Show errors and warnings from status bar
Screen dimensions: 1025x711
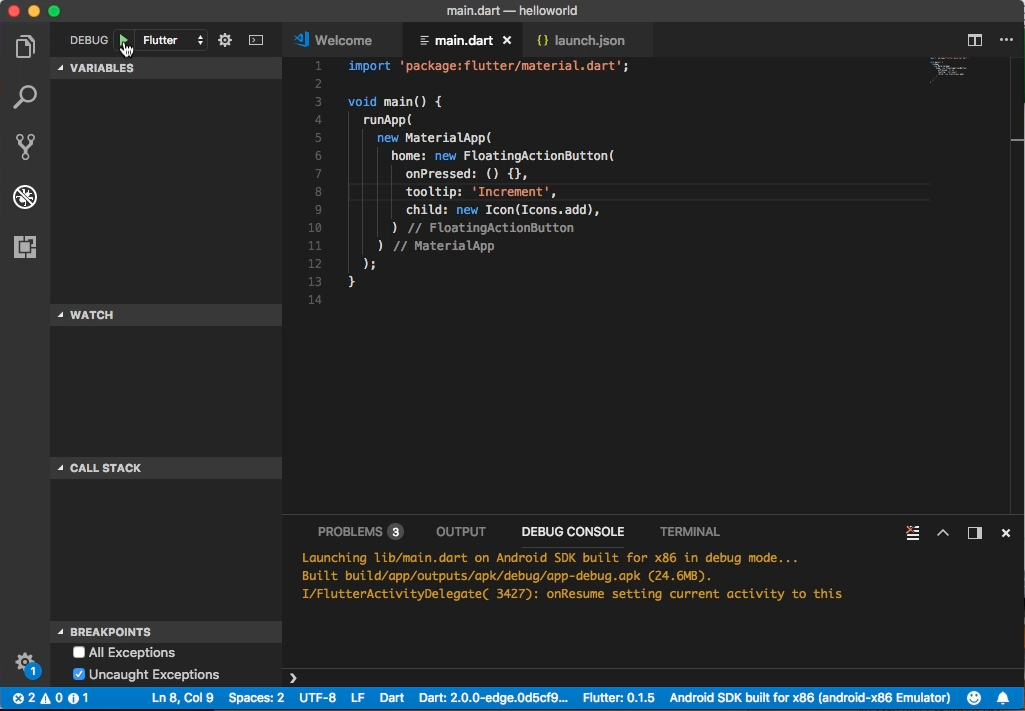click(x=50, y=698)
